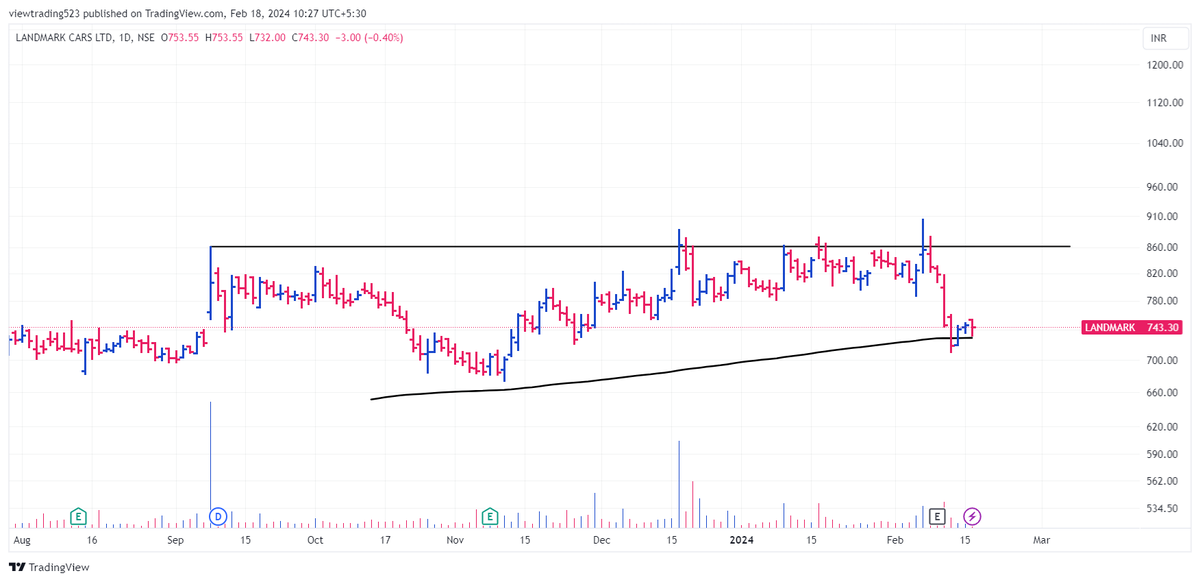1200x582 pixels.
Task: Click the purple lightning bolt event marker
Action: (x=972, y=517)
